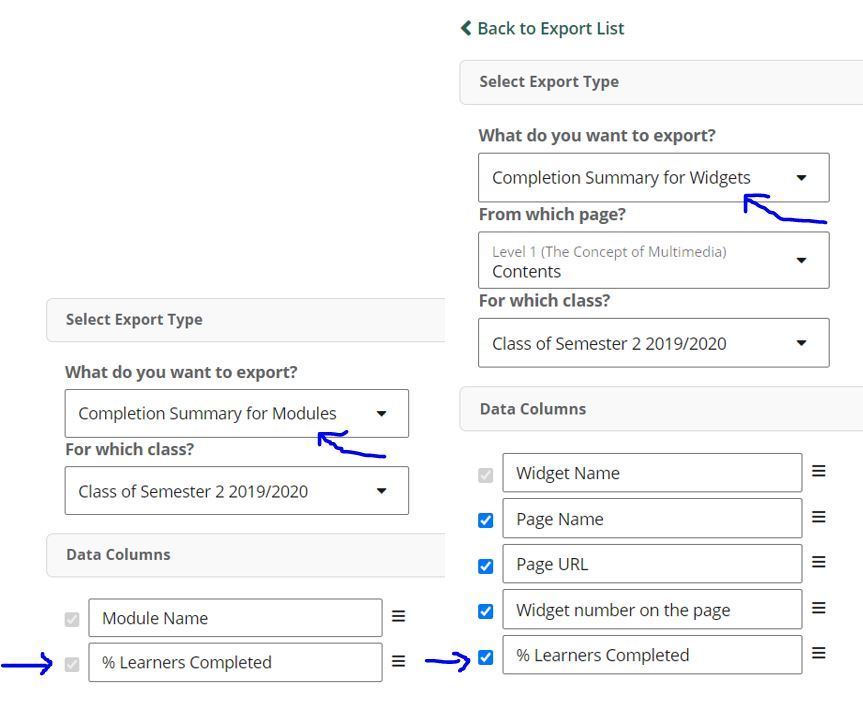Open the Completion Summary for Modules dropdown

click(237, 413)
